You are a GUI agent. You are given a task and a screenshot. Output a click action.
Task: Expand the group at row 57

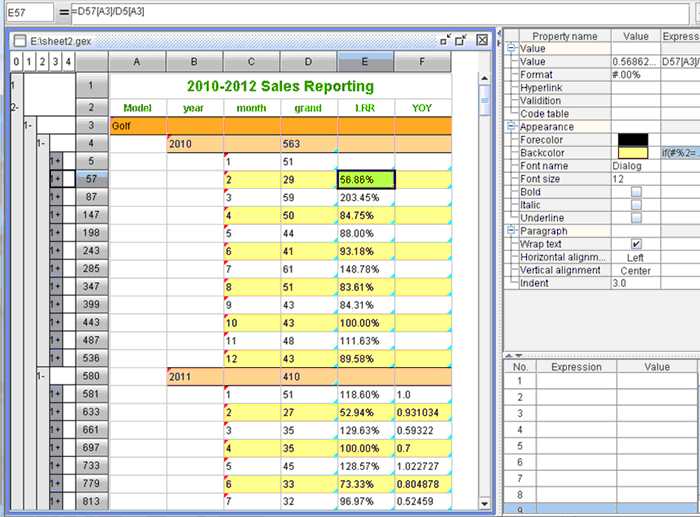tap(56, 178)
